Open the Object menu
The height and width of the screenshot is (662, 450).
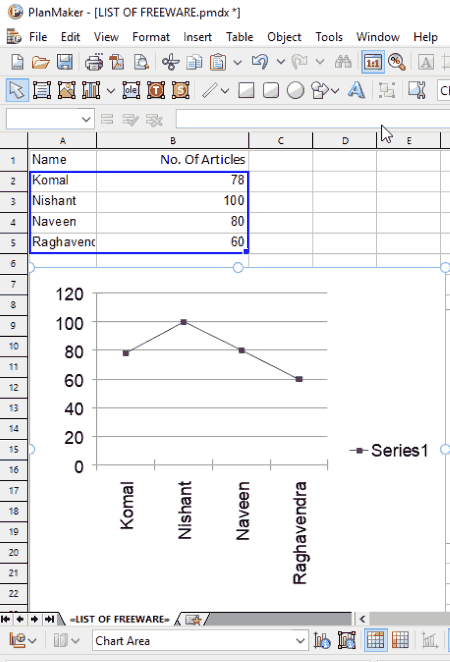tap(284, 37)
